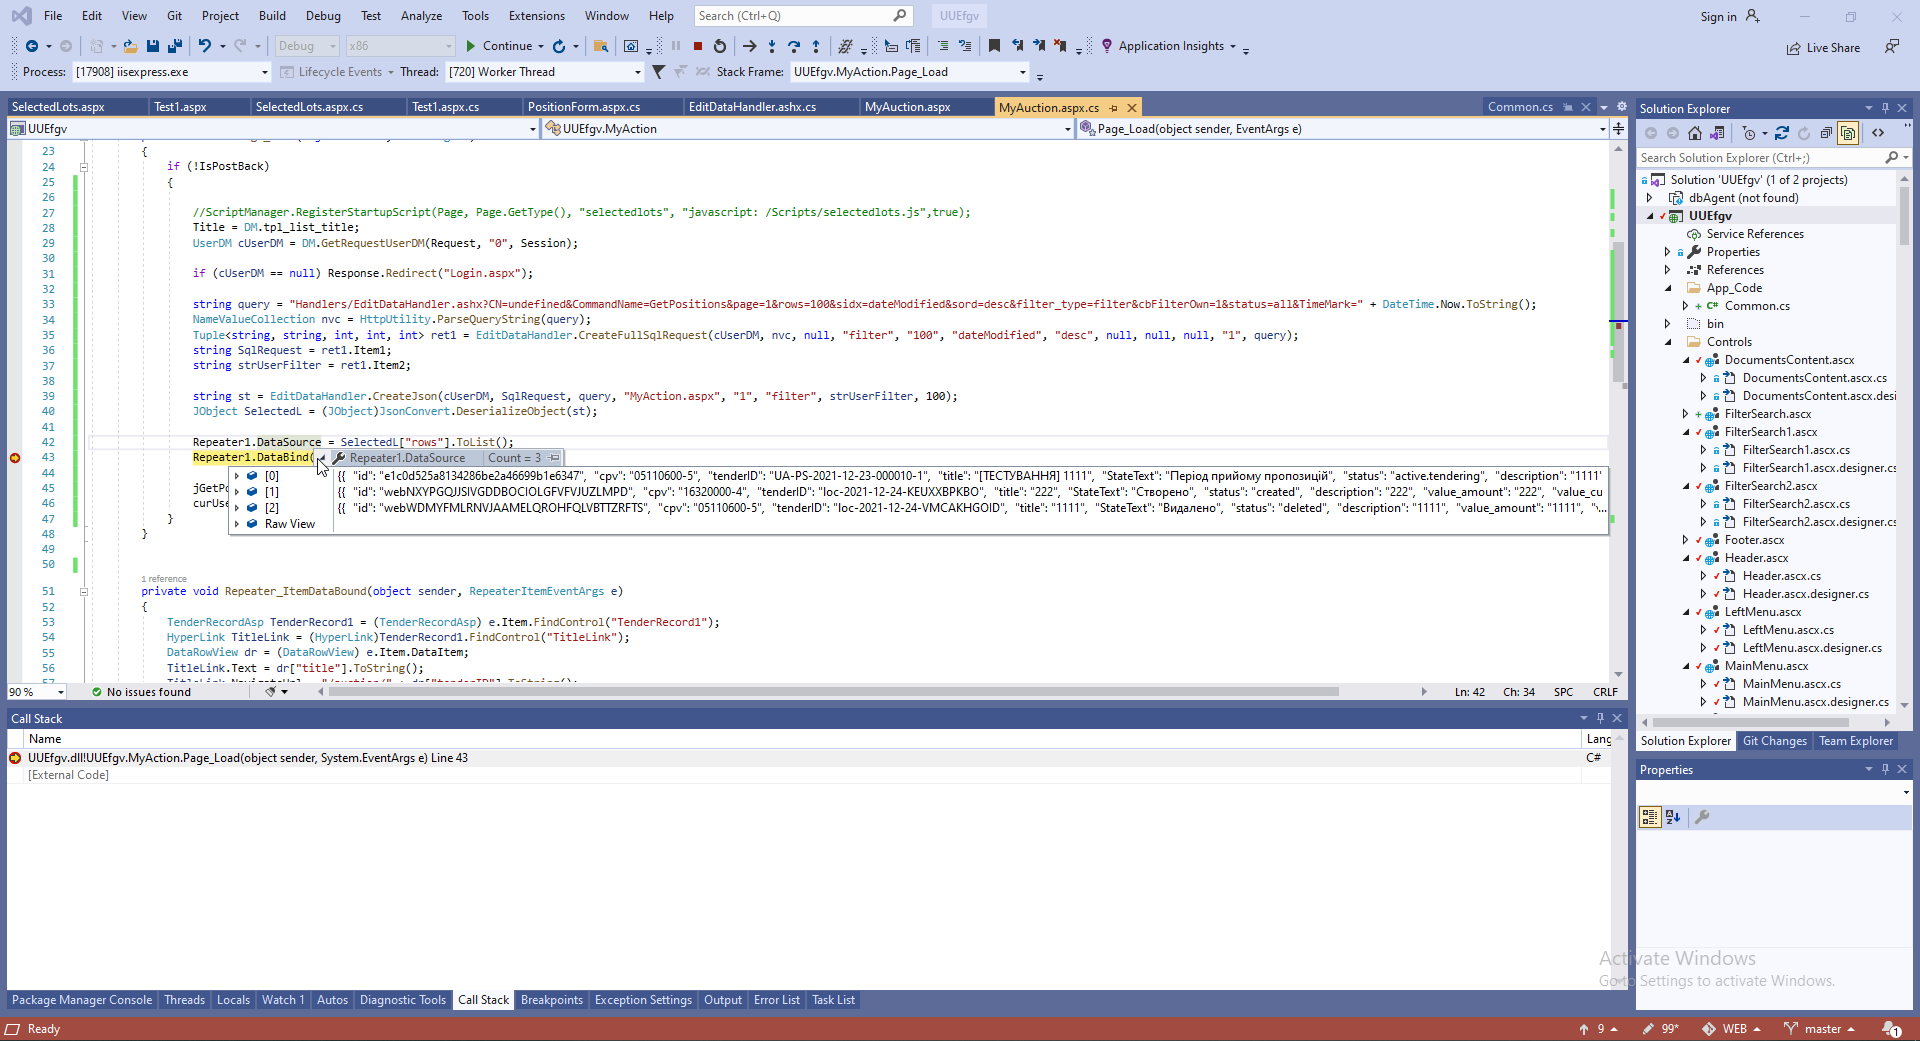Toggle auto-hide pin for Properties panel
Screen dimensions: 1920x1041
[x=1885, y=769]
